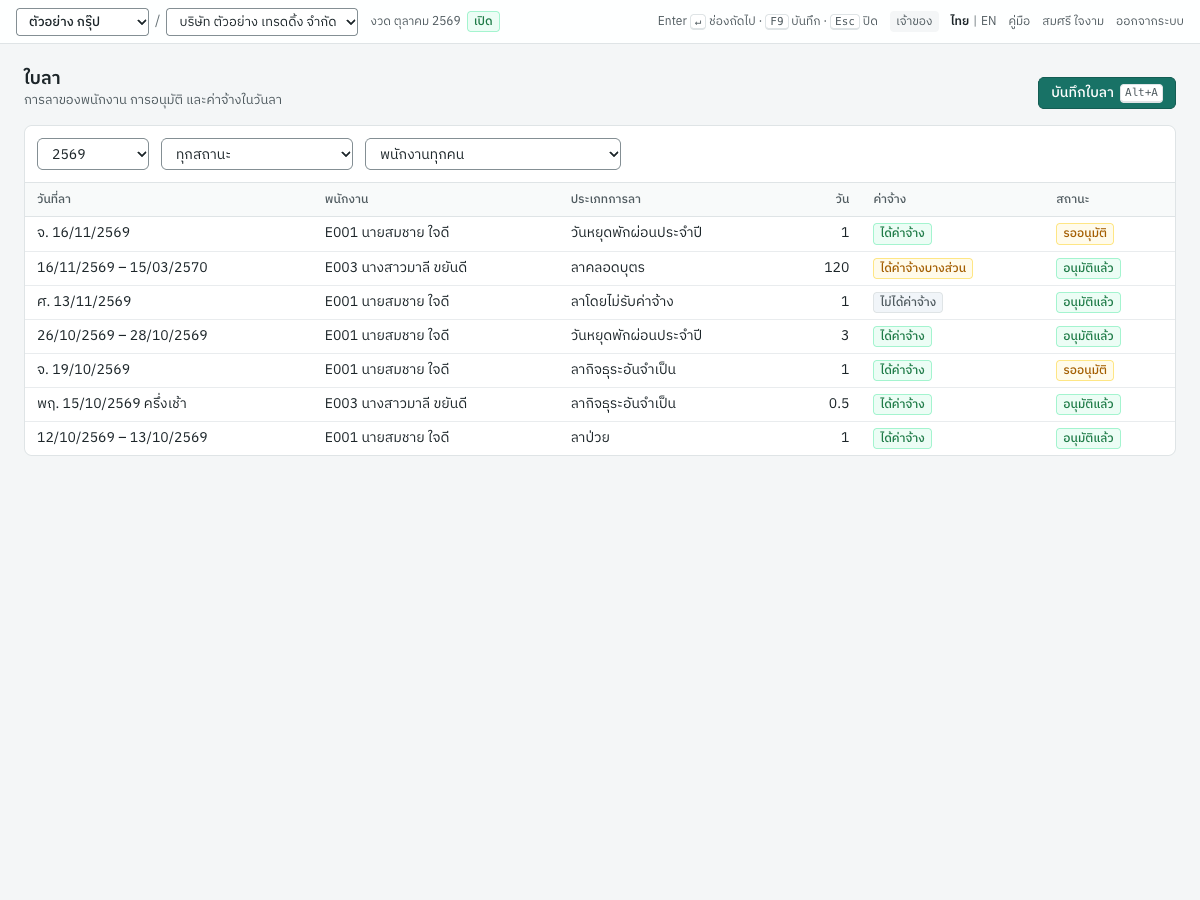
Task: Select the 26/10/2569 – 28/10/2569 leave date
Action: click(x=122, y=335)
